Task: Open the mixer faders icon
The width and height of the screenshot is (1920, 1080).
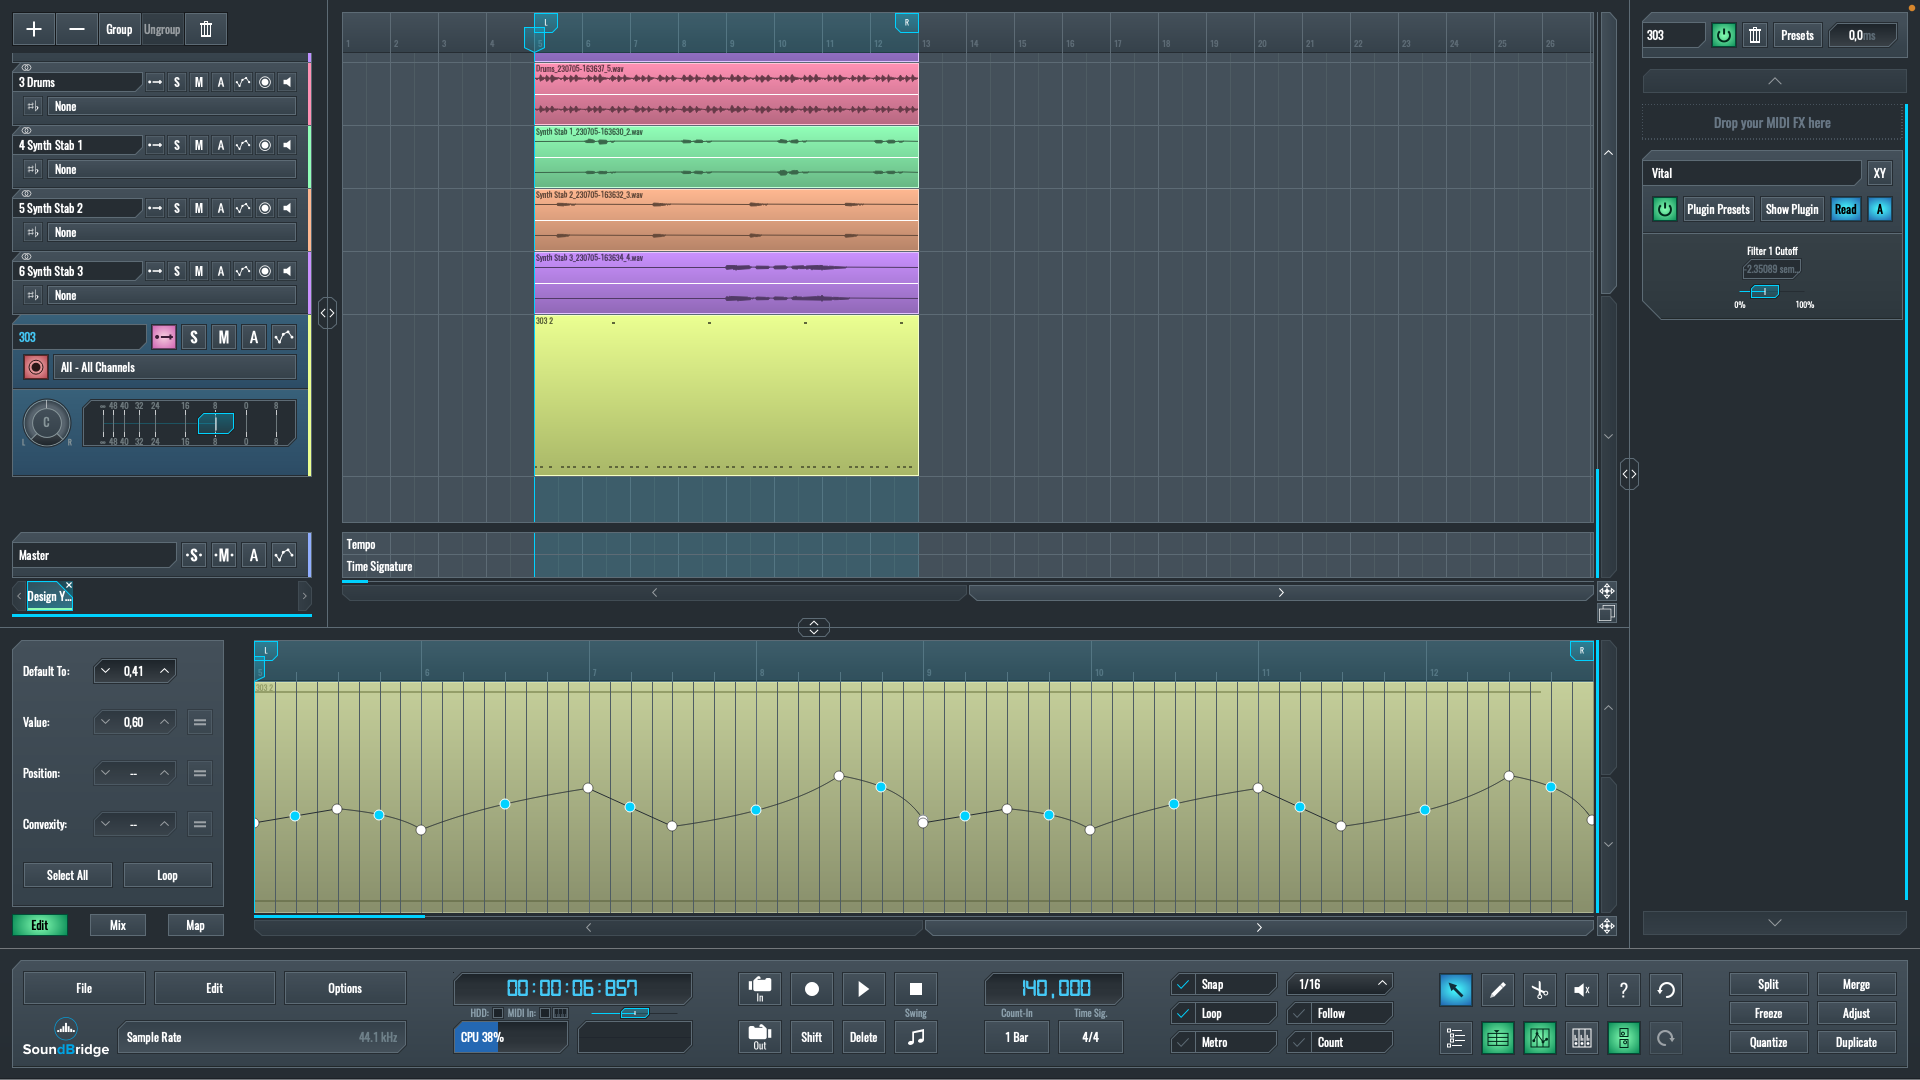Action: click(x=1581, y=1038)
